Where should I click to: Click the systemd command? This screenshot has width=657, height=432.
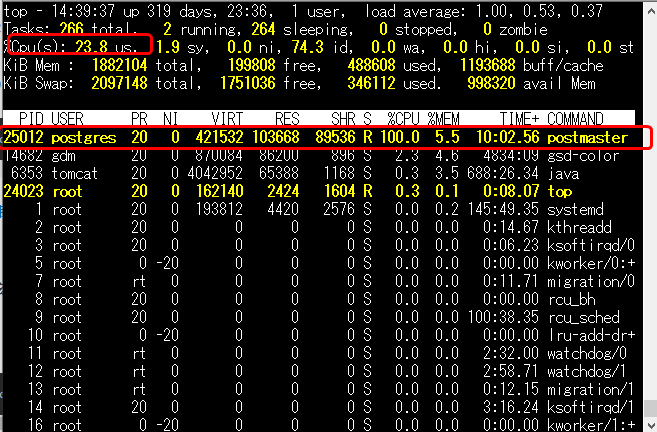(575, 210)
